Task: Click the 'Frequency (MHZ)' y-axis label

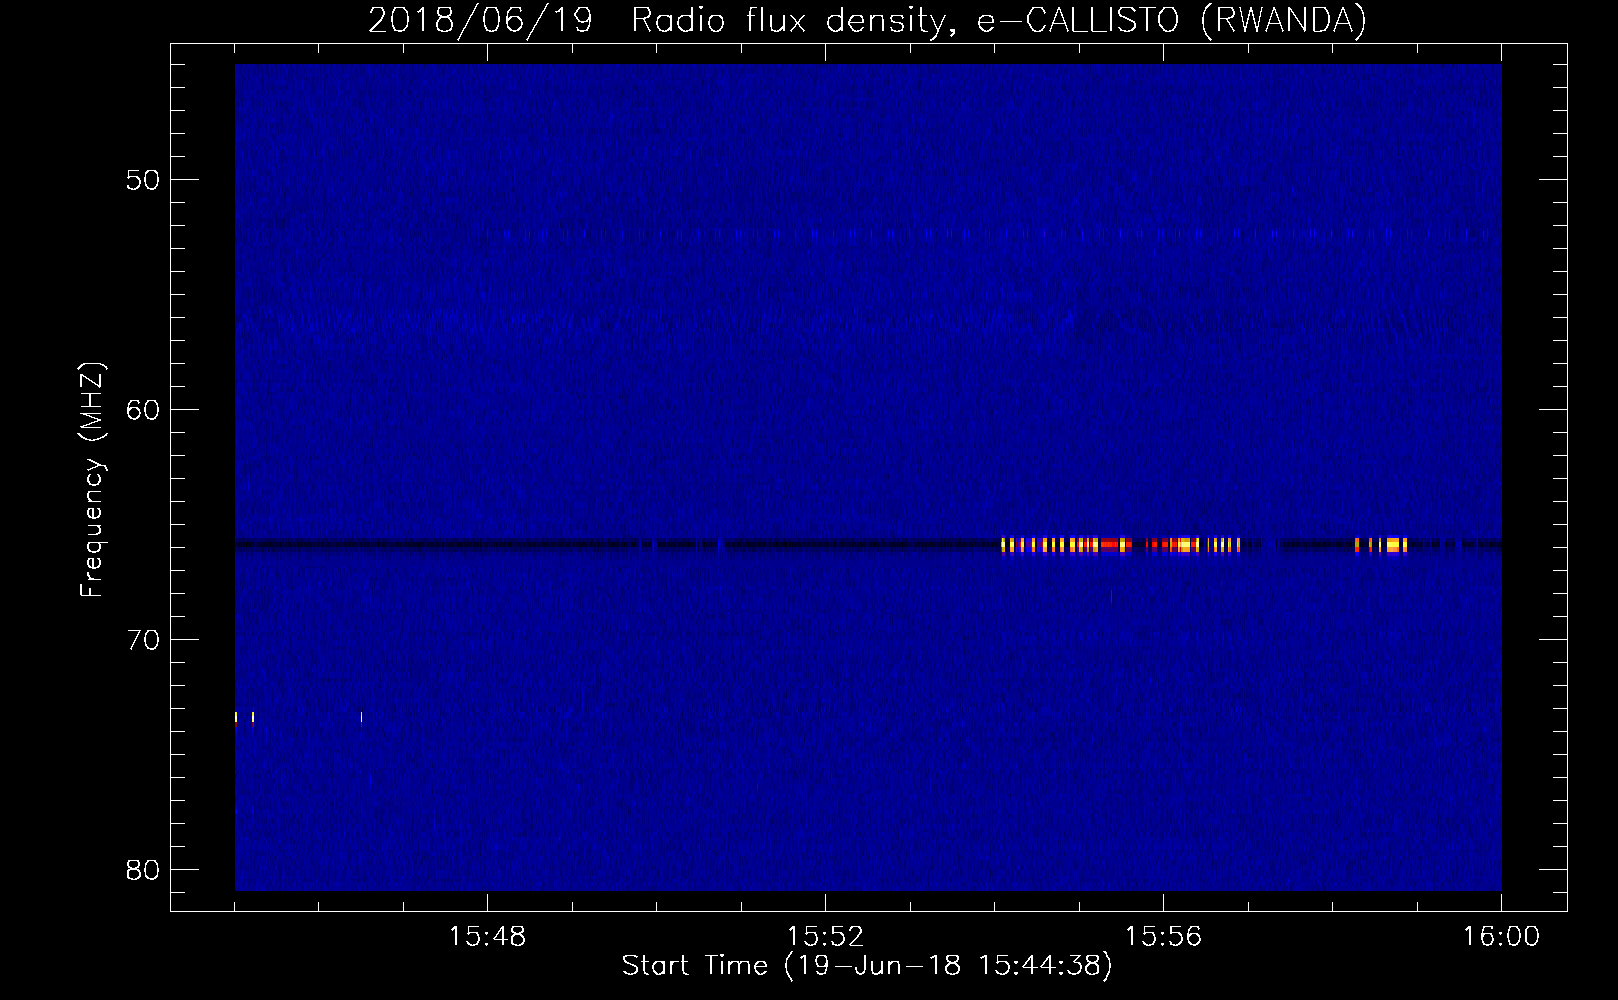Action: pyautogui.click(x=92, y=480)
